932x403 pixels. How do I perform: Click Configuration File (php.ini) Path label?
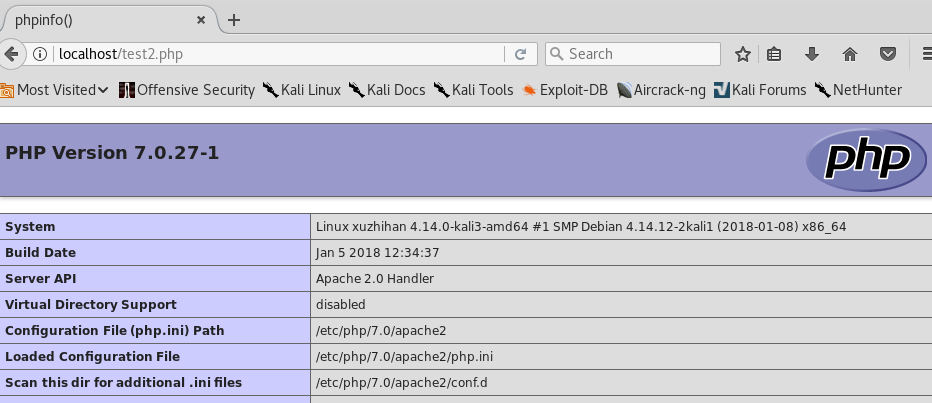(115, 330)
